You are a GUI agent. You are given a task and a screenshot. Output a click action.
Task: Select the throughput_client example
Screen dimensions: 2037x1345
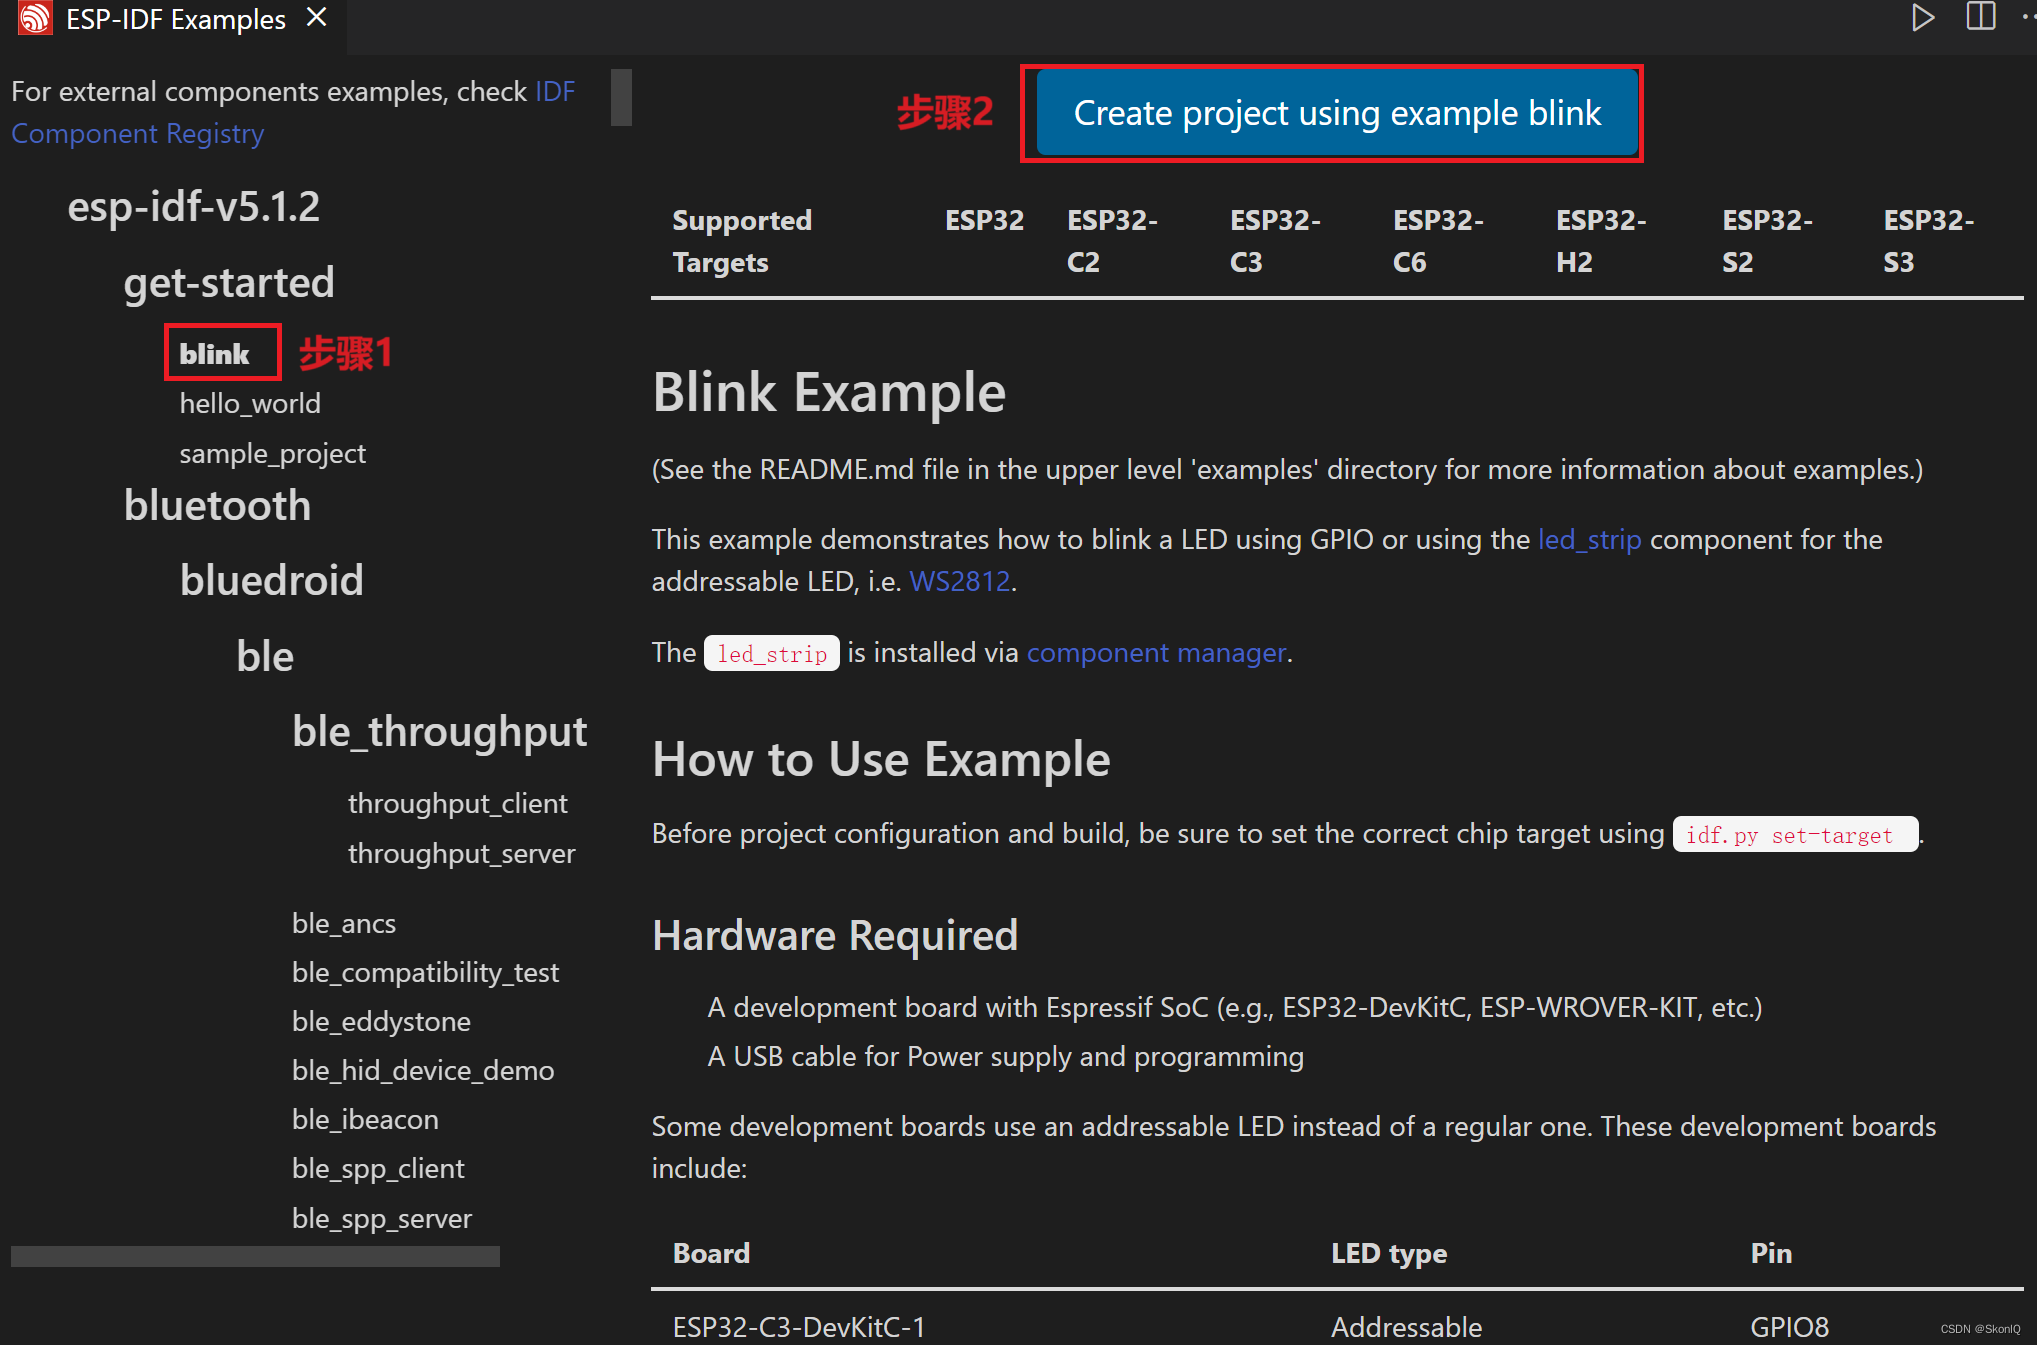pos(457,802)
